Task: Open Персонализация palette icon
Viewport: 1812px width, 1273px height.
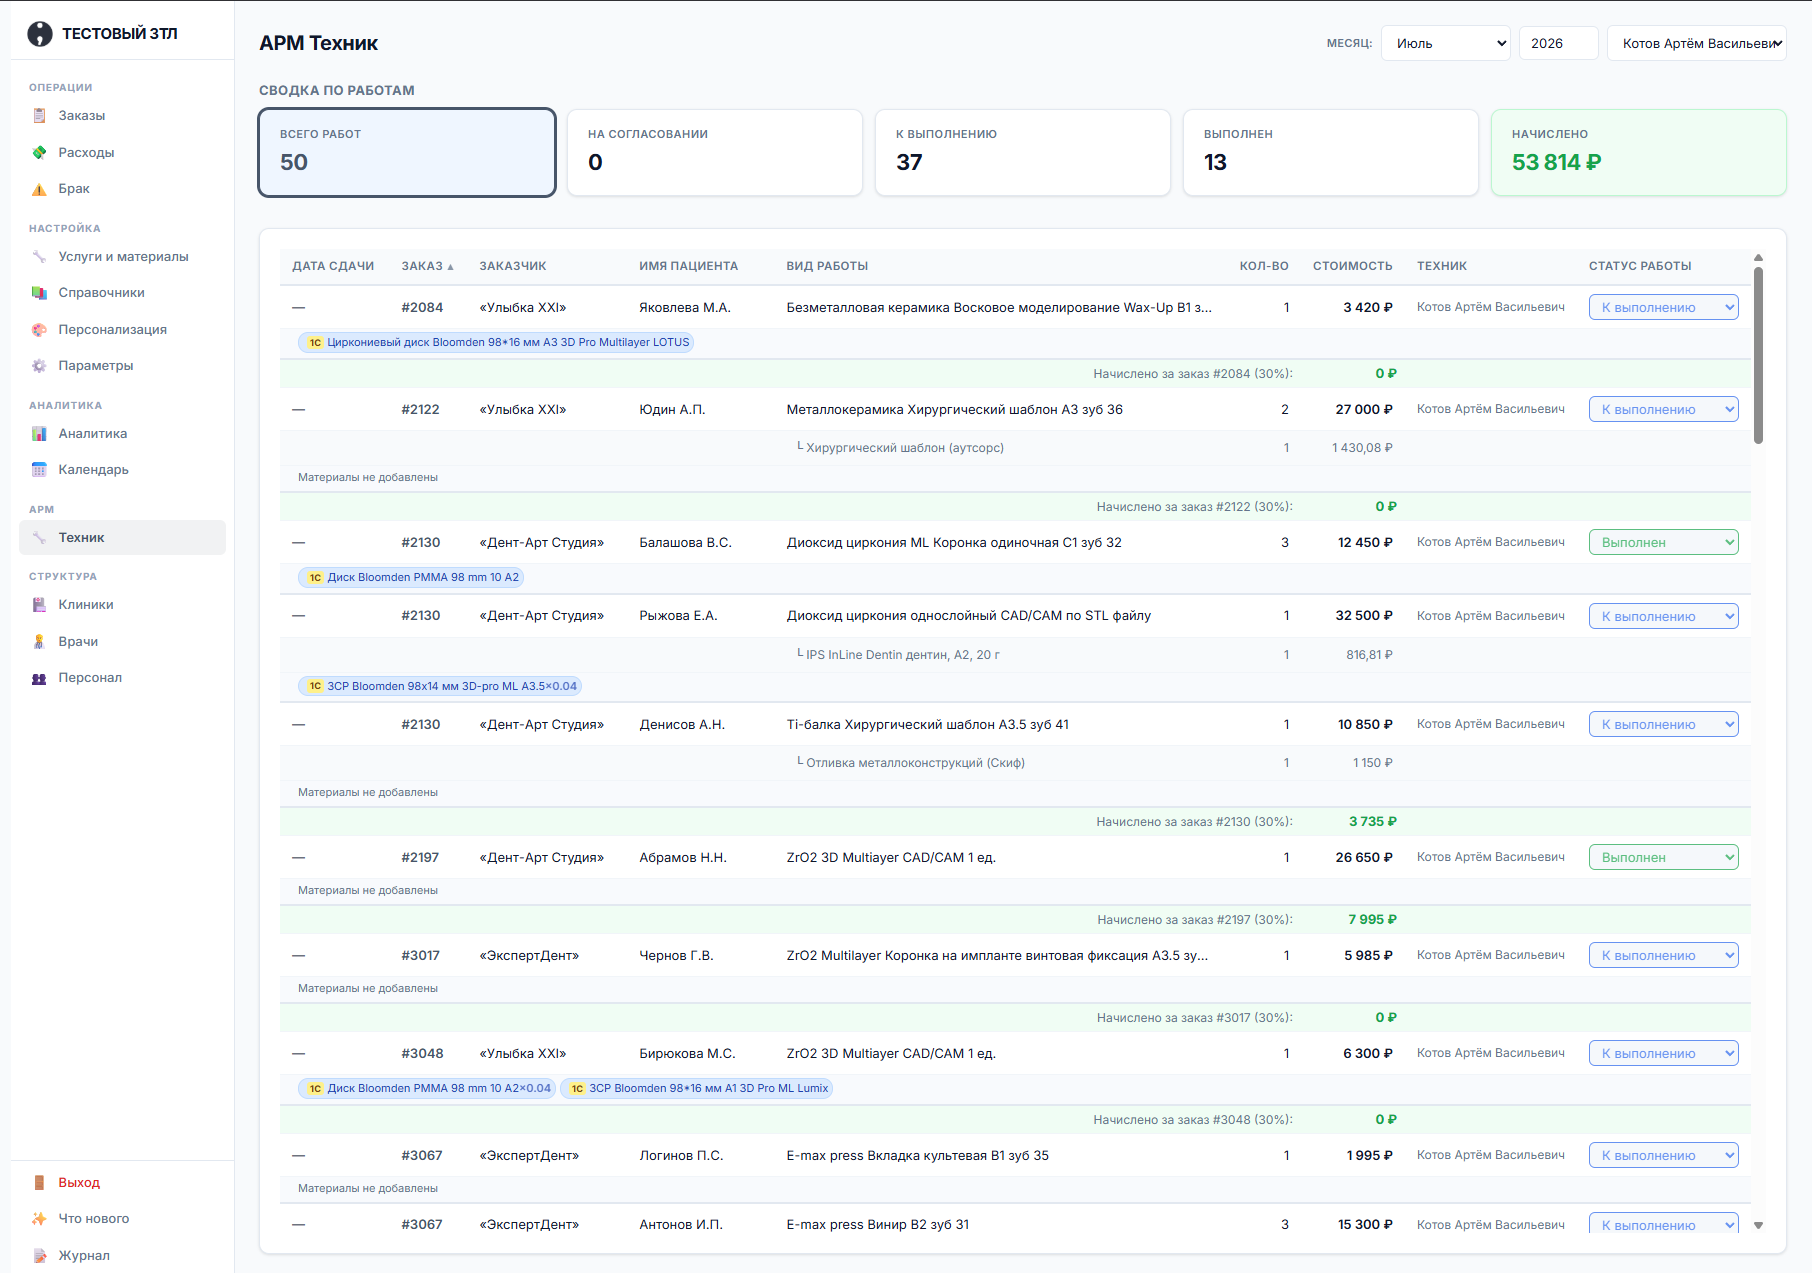Action: point(39,330)
